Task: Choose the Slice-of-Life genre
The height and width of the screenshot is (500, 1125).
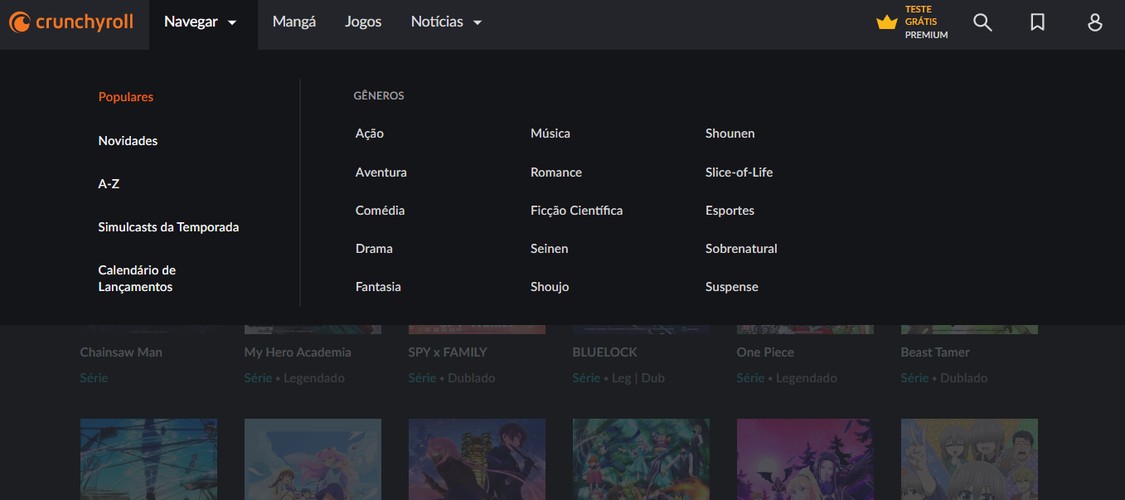Action: tap(739, 172)
